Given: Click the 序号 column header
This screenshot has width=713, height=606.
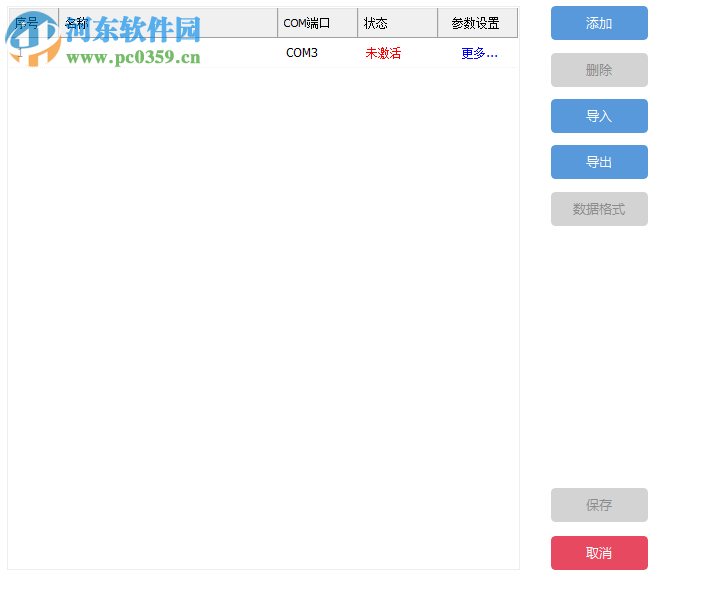Looking at the screenshot, I should 34,23.
